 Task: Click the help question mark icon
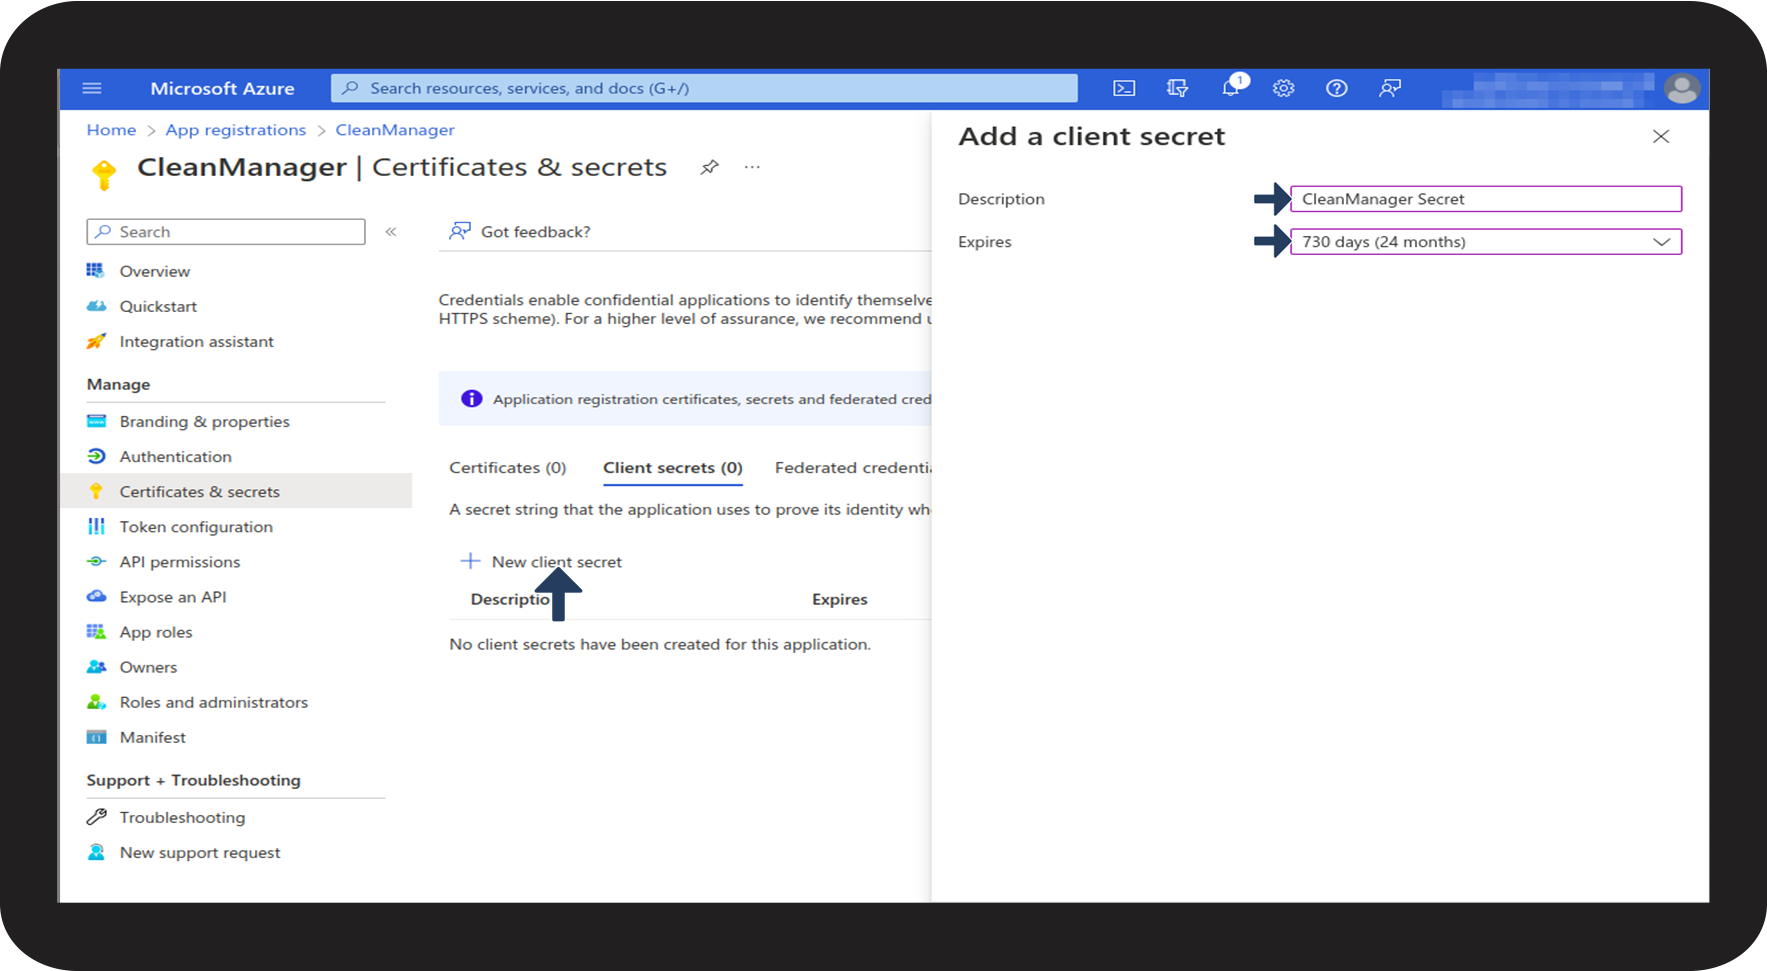pos(1336,88)
